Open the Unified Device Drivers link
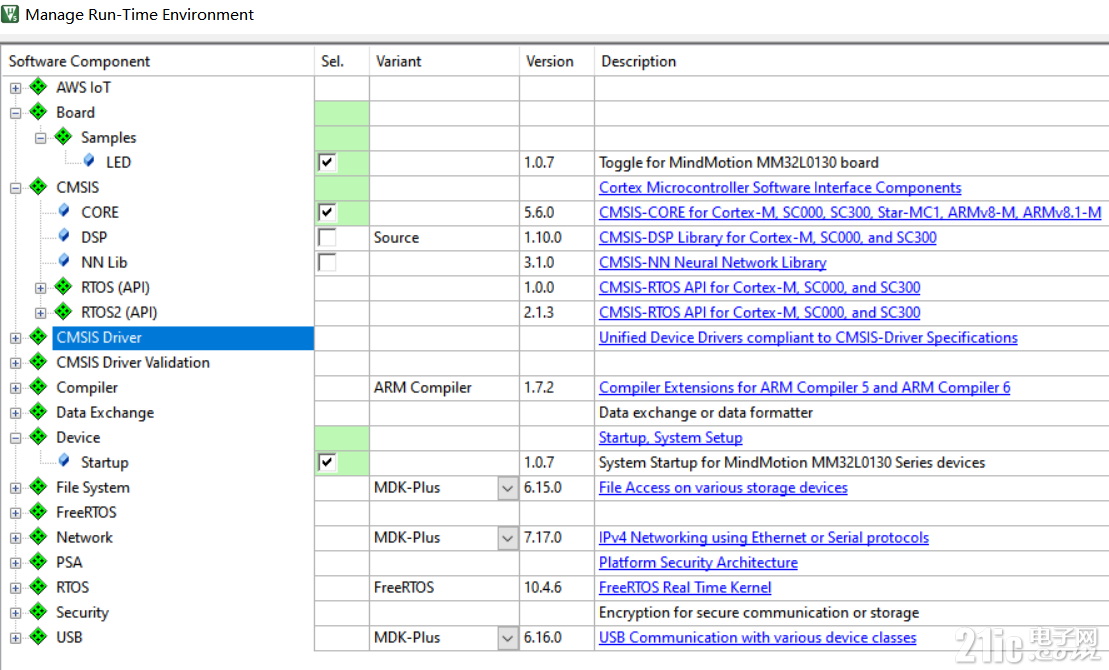Screen dimensions: 1109x670 click(808, 337)
